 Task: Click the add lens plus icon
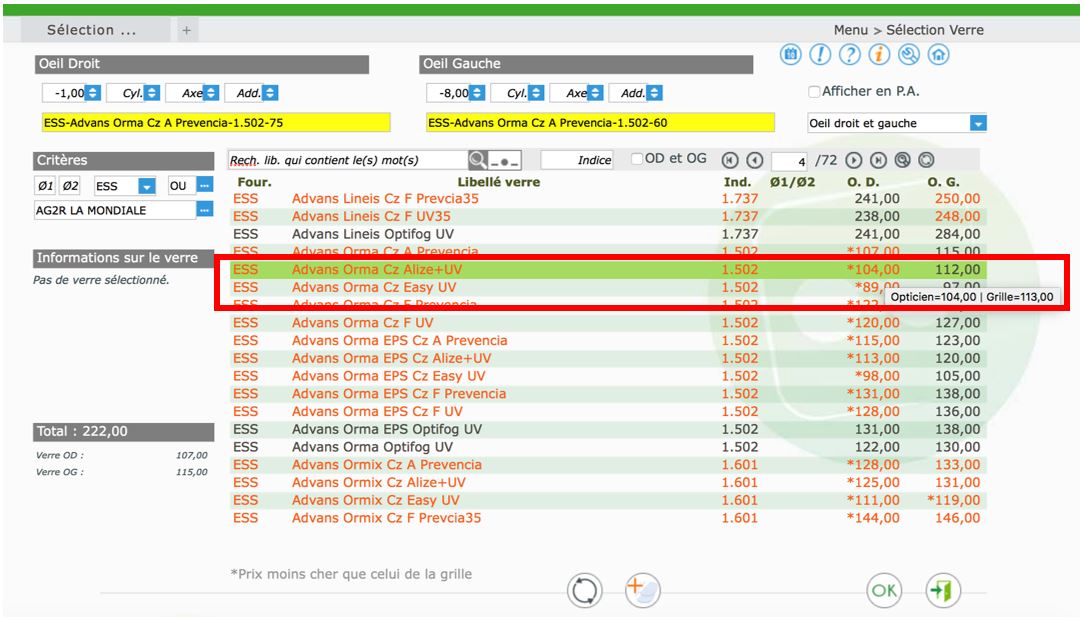(x=643, y=591)
